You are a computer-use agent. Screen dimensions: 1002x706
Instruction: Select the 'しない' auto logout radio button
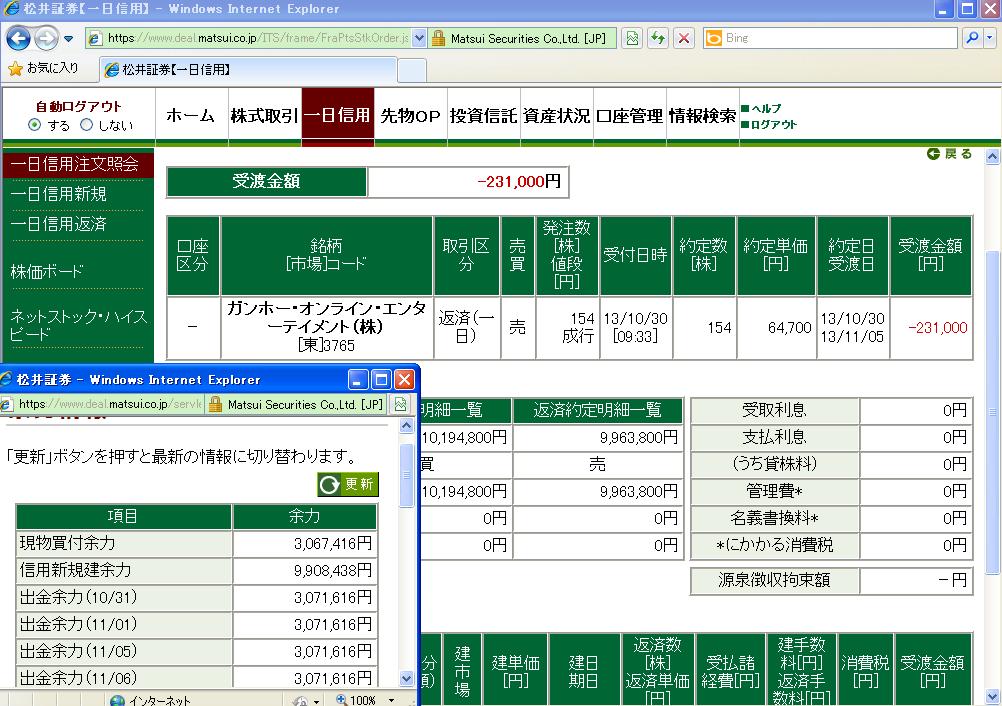(86, 125)
